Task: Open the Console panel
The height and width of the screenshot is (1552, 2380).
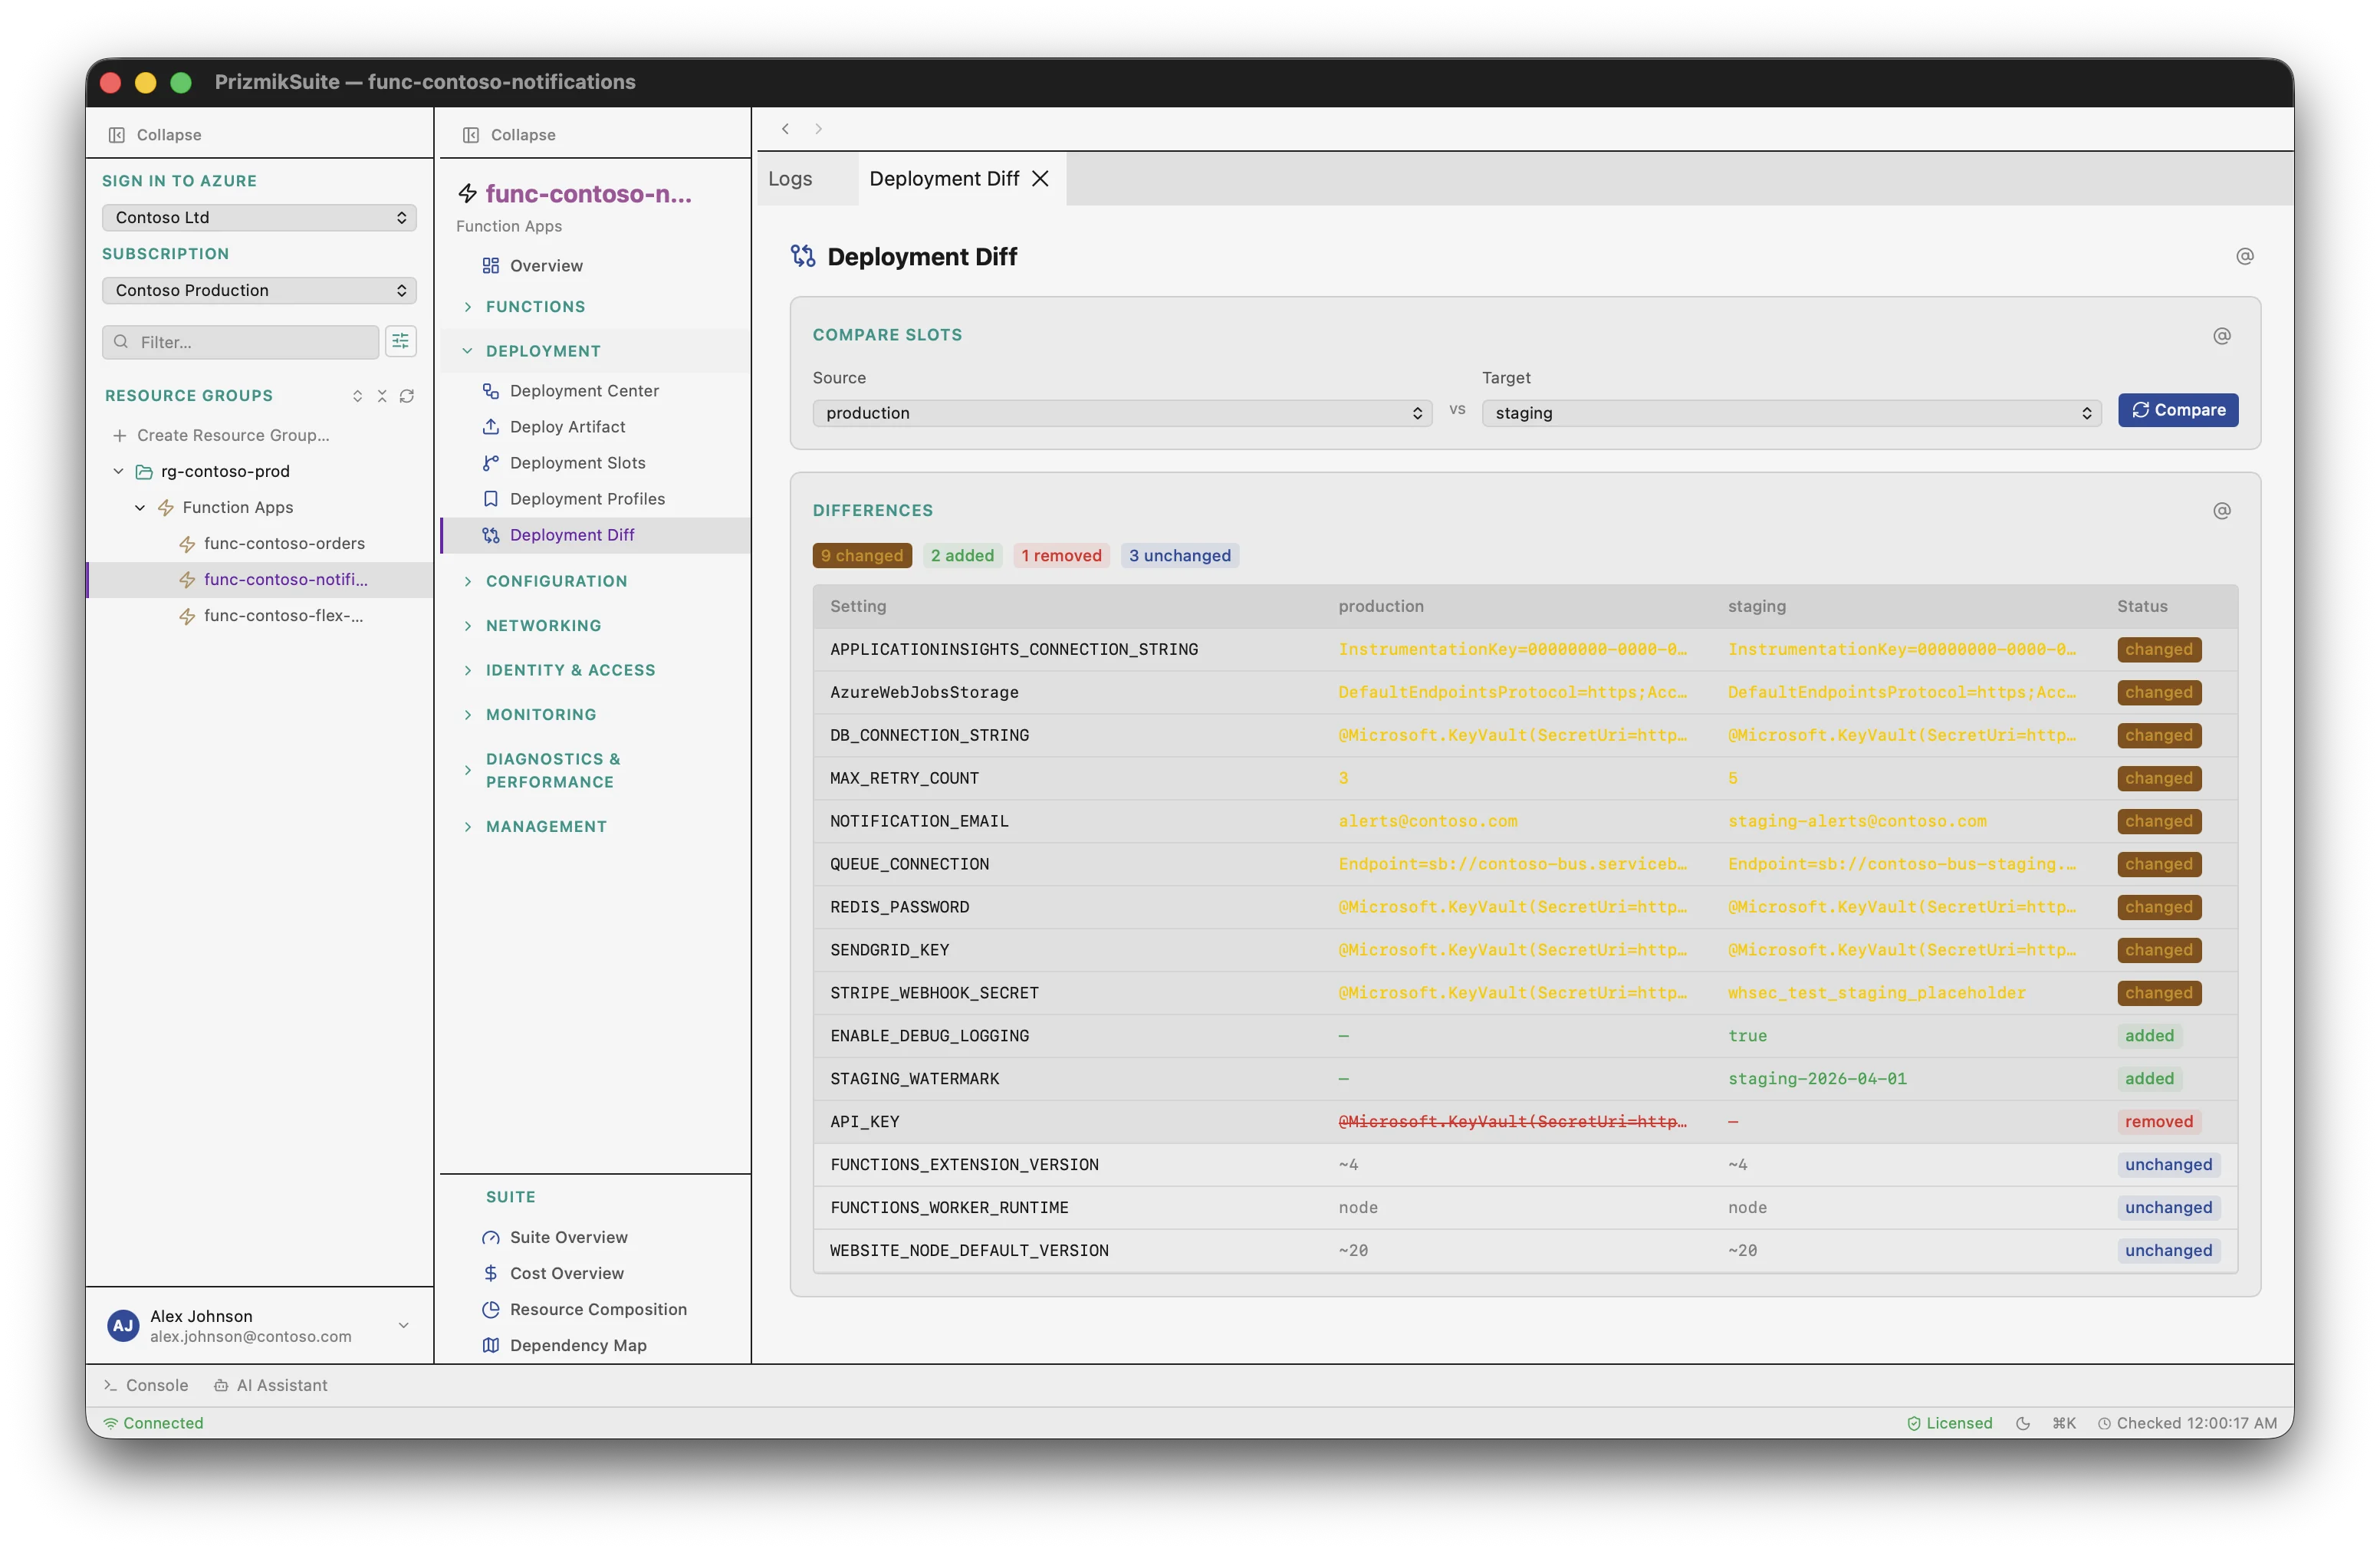Action: pyautogui.click(x=146, y=1386)
